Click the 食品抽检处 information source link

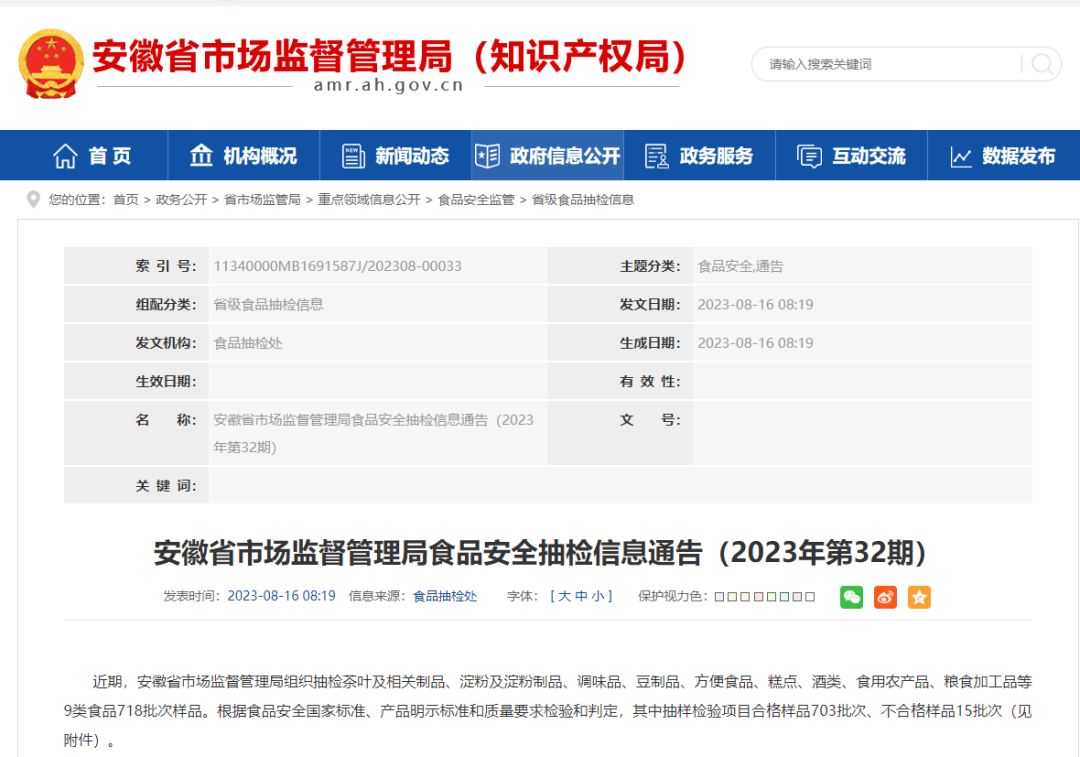pyautogui.click(x=444, y=596)
